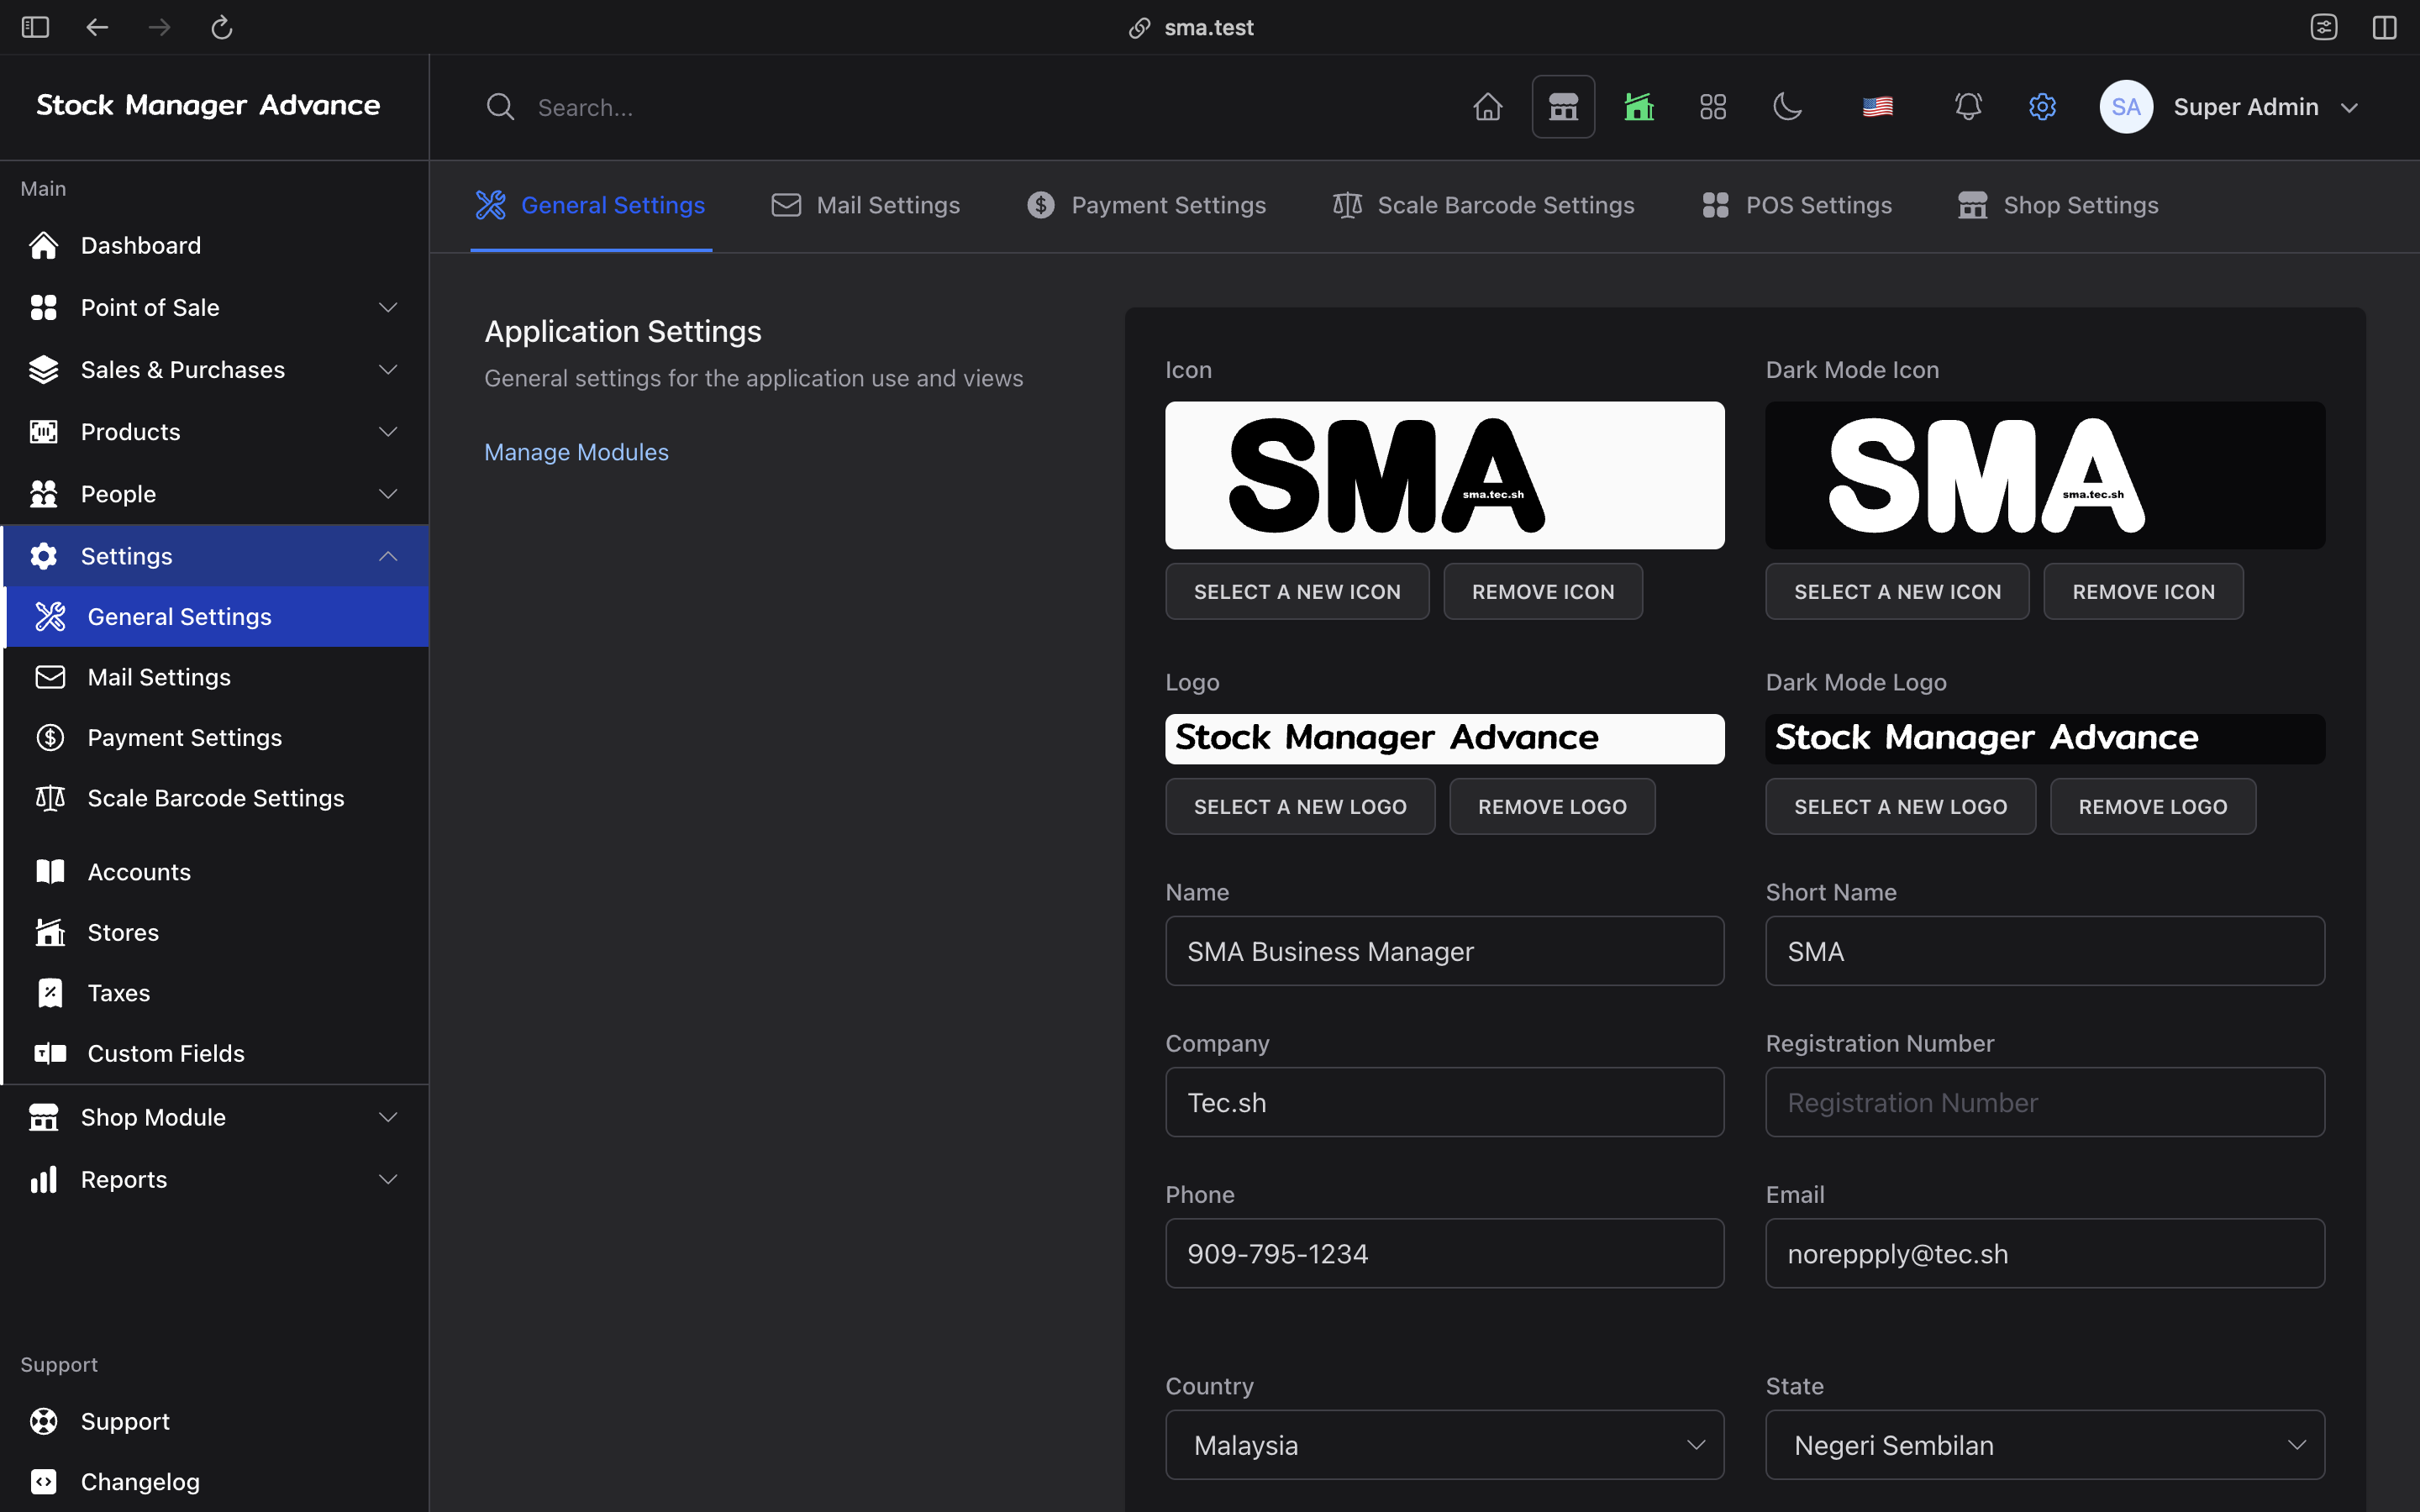Click the Name field SMA Business Manager
The image size is (2420, 1512).
(x=1444, y=951)
